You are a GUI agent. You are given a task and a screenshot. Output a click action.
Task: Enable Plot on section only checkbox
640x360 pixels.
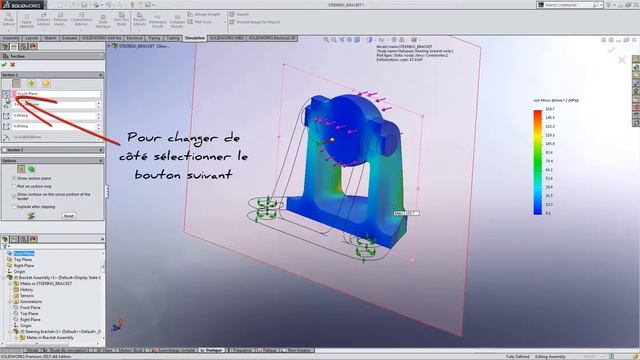[x=14, y=186]
